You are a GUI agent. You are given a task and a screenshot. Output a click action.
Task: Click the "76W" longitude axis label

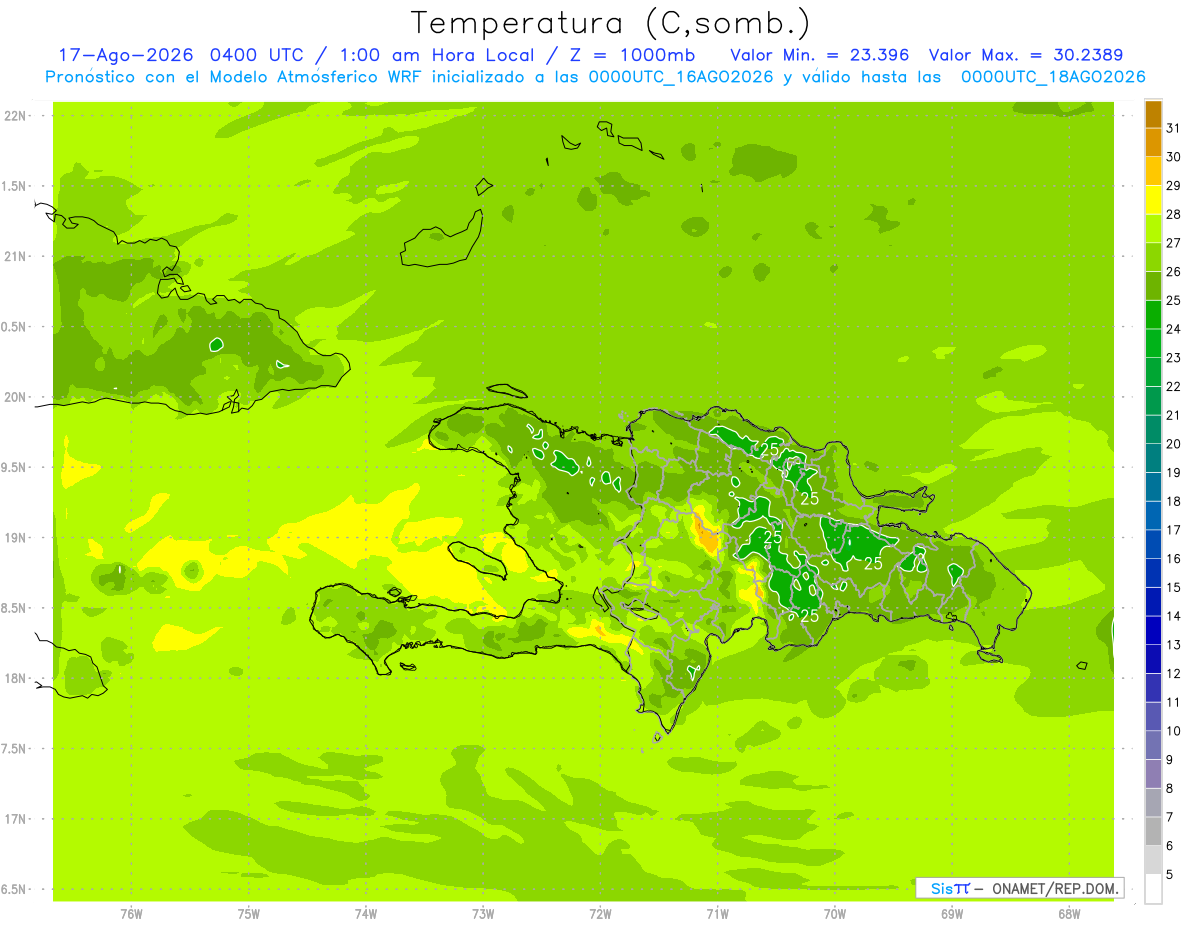tap(131, 914)
